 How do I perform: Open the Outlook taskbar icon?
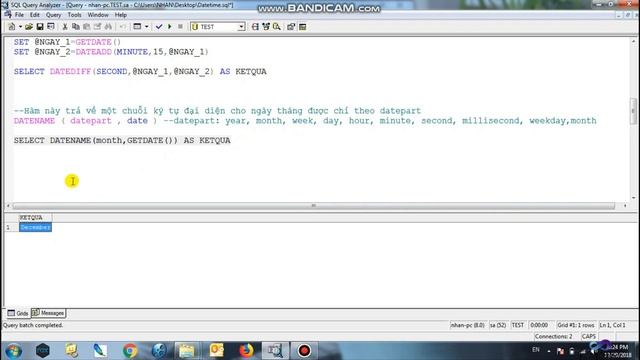tap(217, 351)
